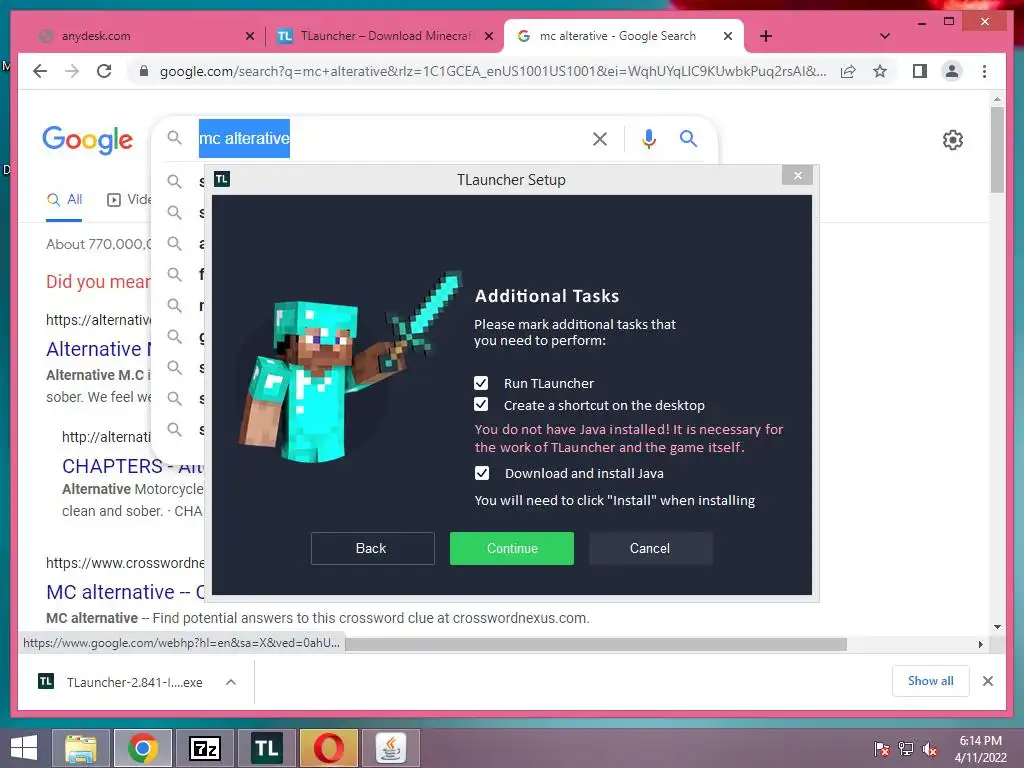Open Google search settings gear

953,140
